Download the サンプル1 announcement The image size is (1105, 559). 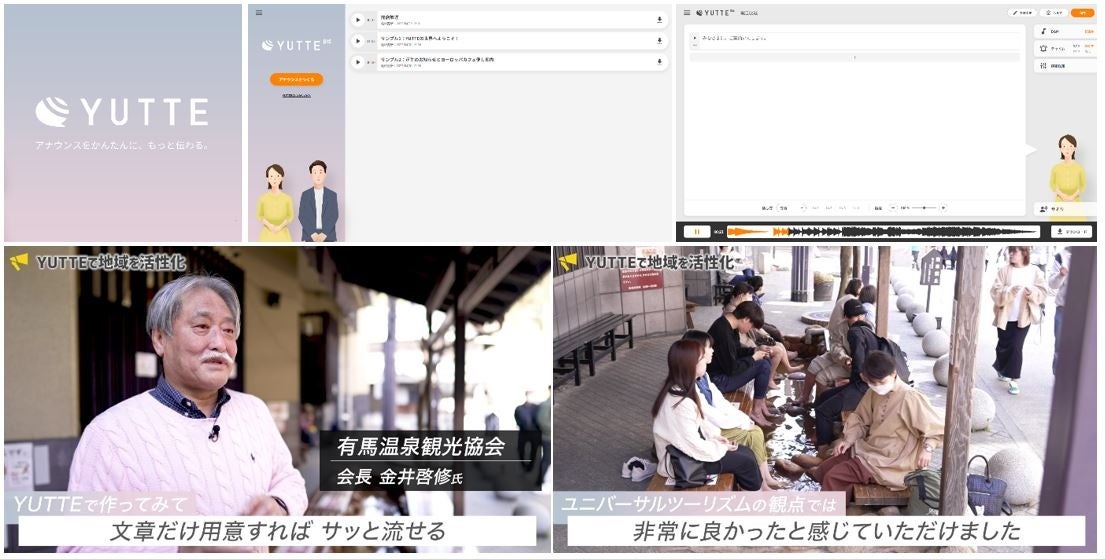(x=660, y=41)
